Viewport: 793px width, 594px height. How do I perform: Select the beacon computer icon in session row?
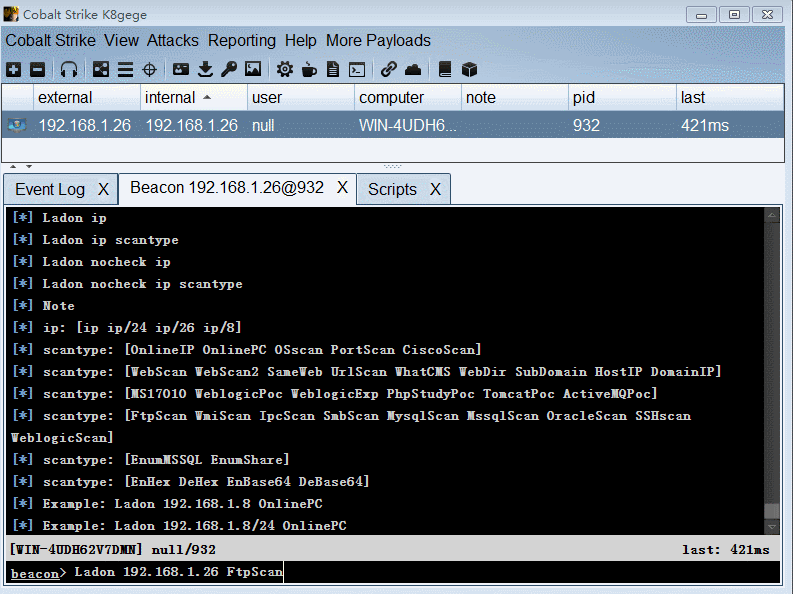click(17, 125)
